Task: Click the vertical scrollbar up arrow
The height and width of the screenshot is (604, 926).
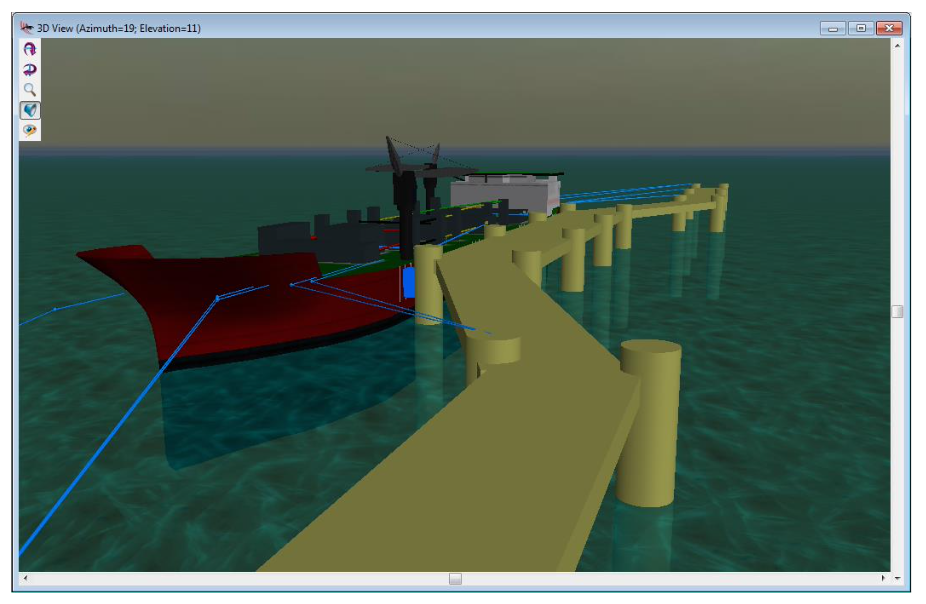Action: click(x=897, y=45)
